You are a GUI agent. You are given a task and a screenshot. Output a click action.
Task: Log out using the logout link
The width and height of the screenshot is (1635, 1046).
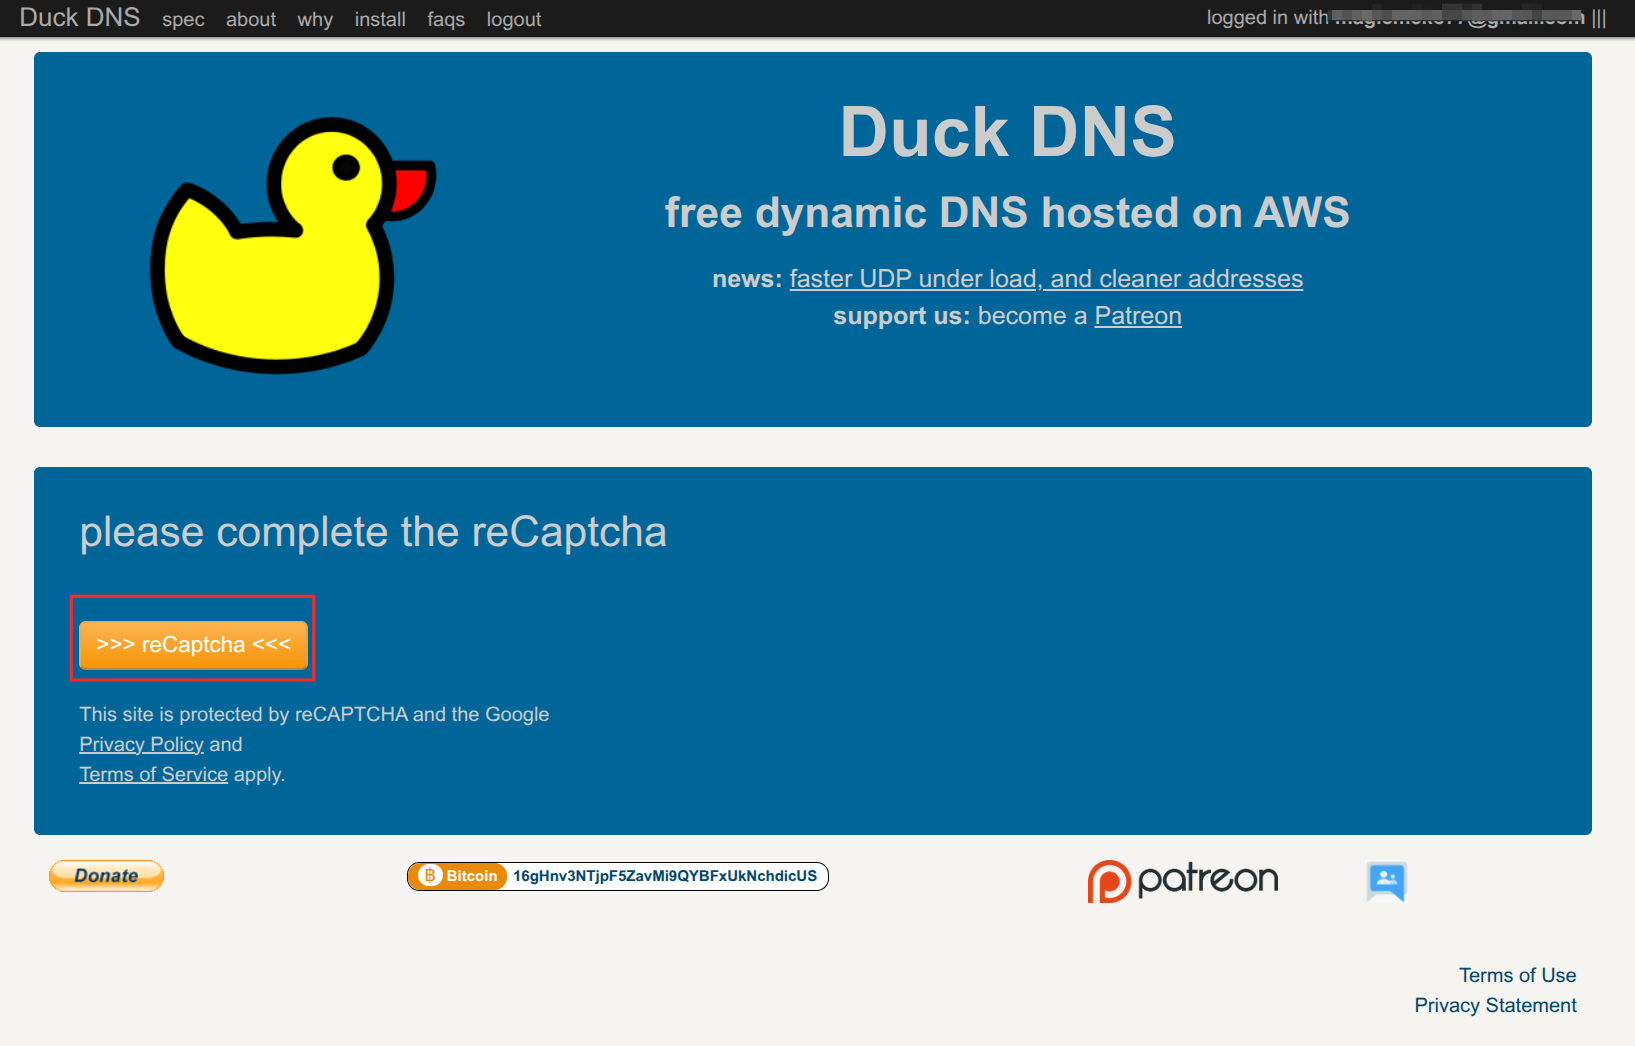(514, 19)
